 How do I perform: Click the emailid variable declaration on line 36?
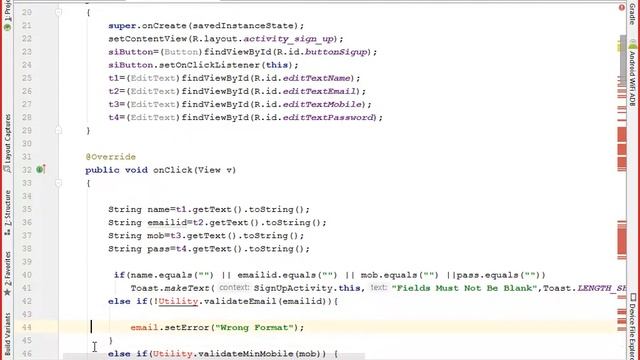(x=167, y=222)
